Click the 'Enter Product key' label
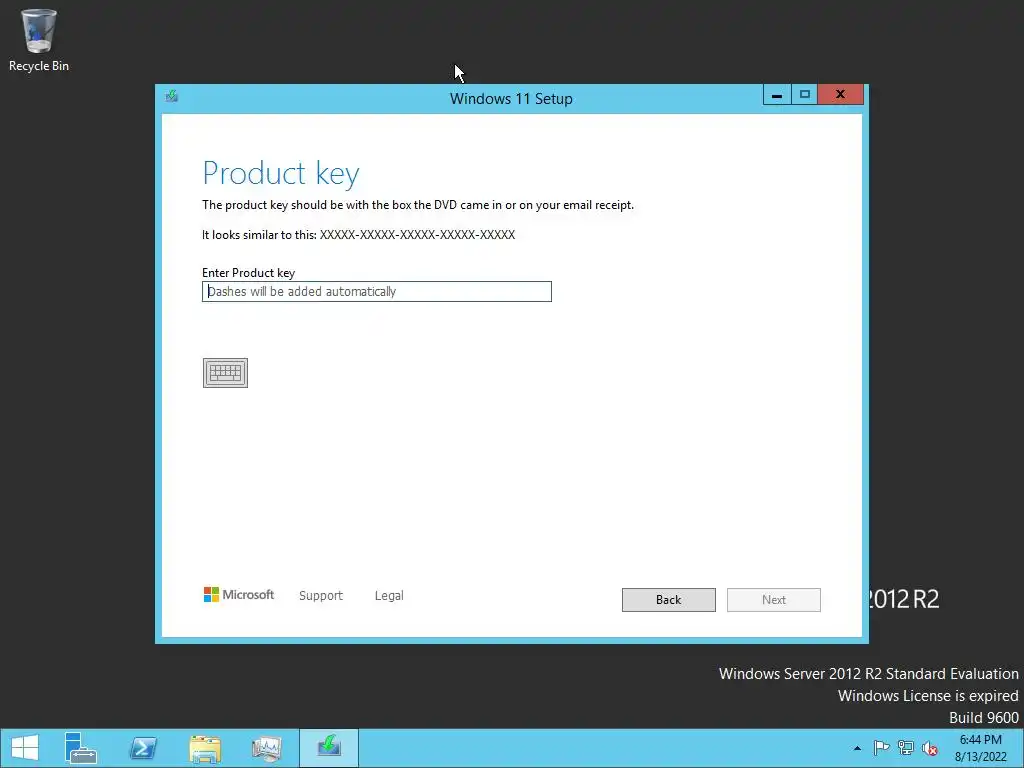 click(248, 273)
